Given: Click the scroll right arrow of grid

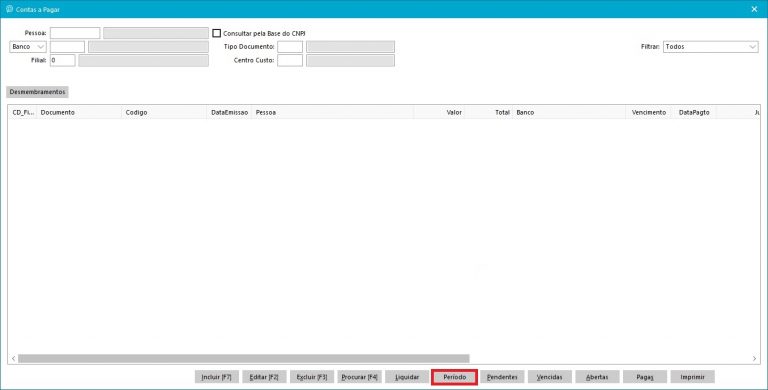Looking at the screenshot, I should tap(754, 359).
